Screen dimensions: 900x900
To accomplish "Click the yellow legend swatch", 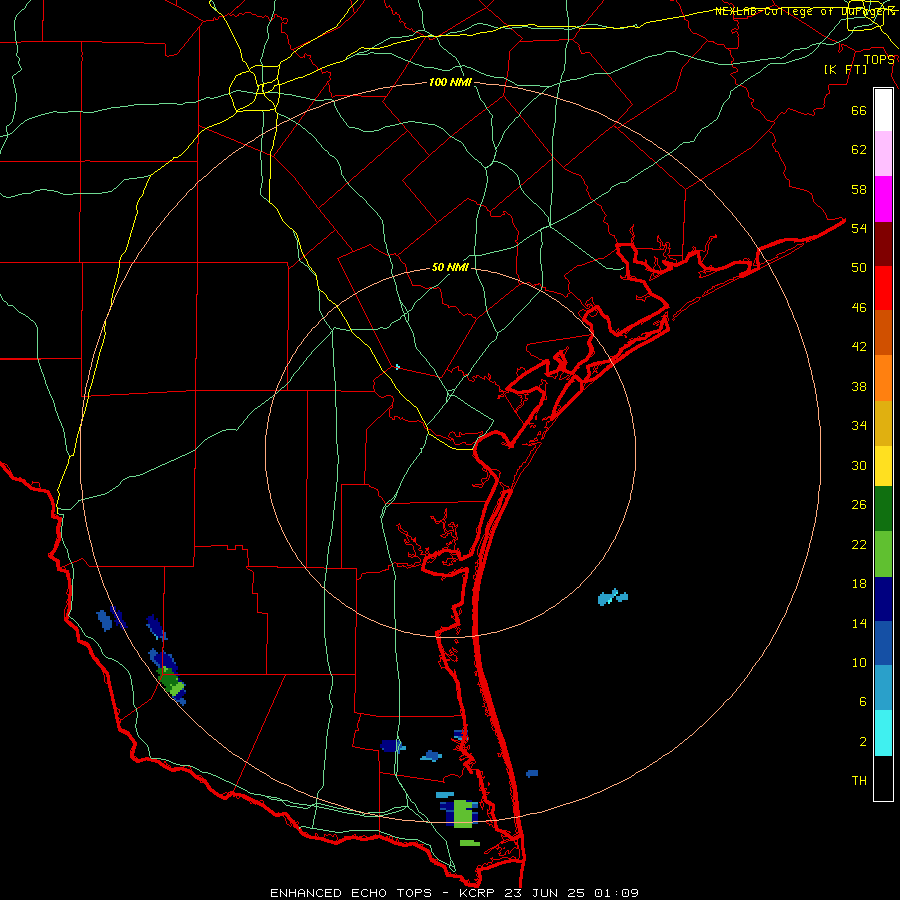I will click(x=883, y=466).
